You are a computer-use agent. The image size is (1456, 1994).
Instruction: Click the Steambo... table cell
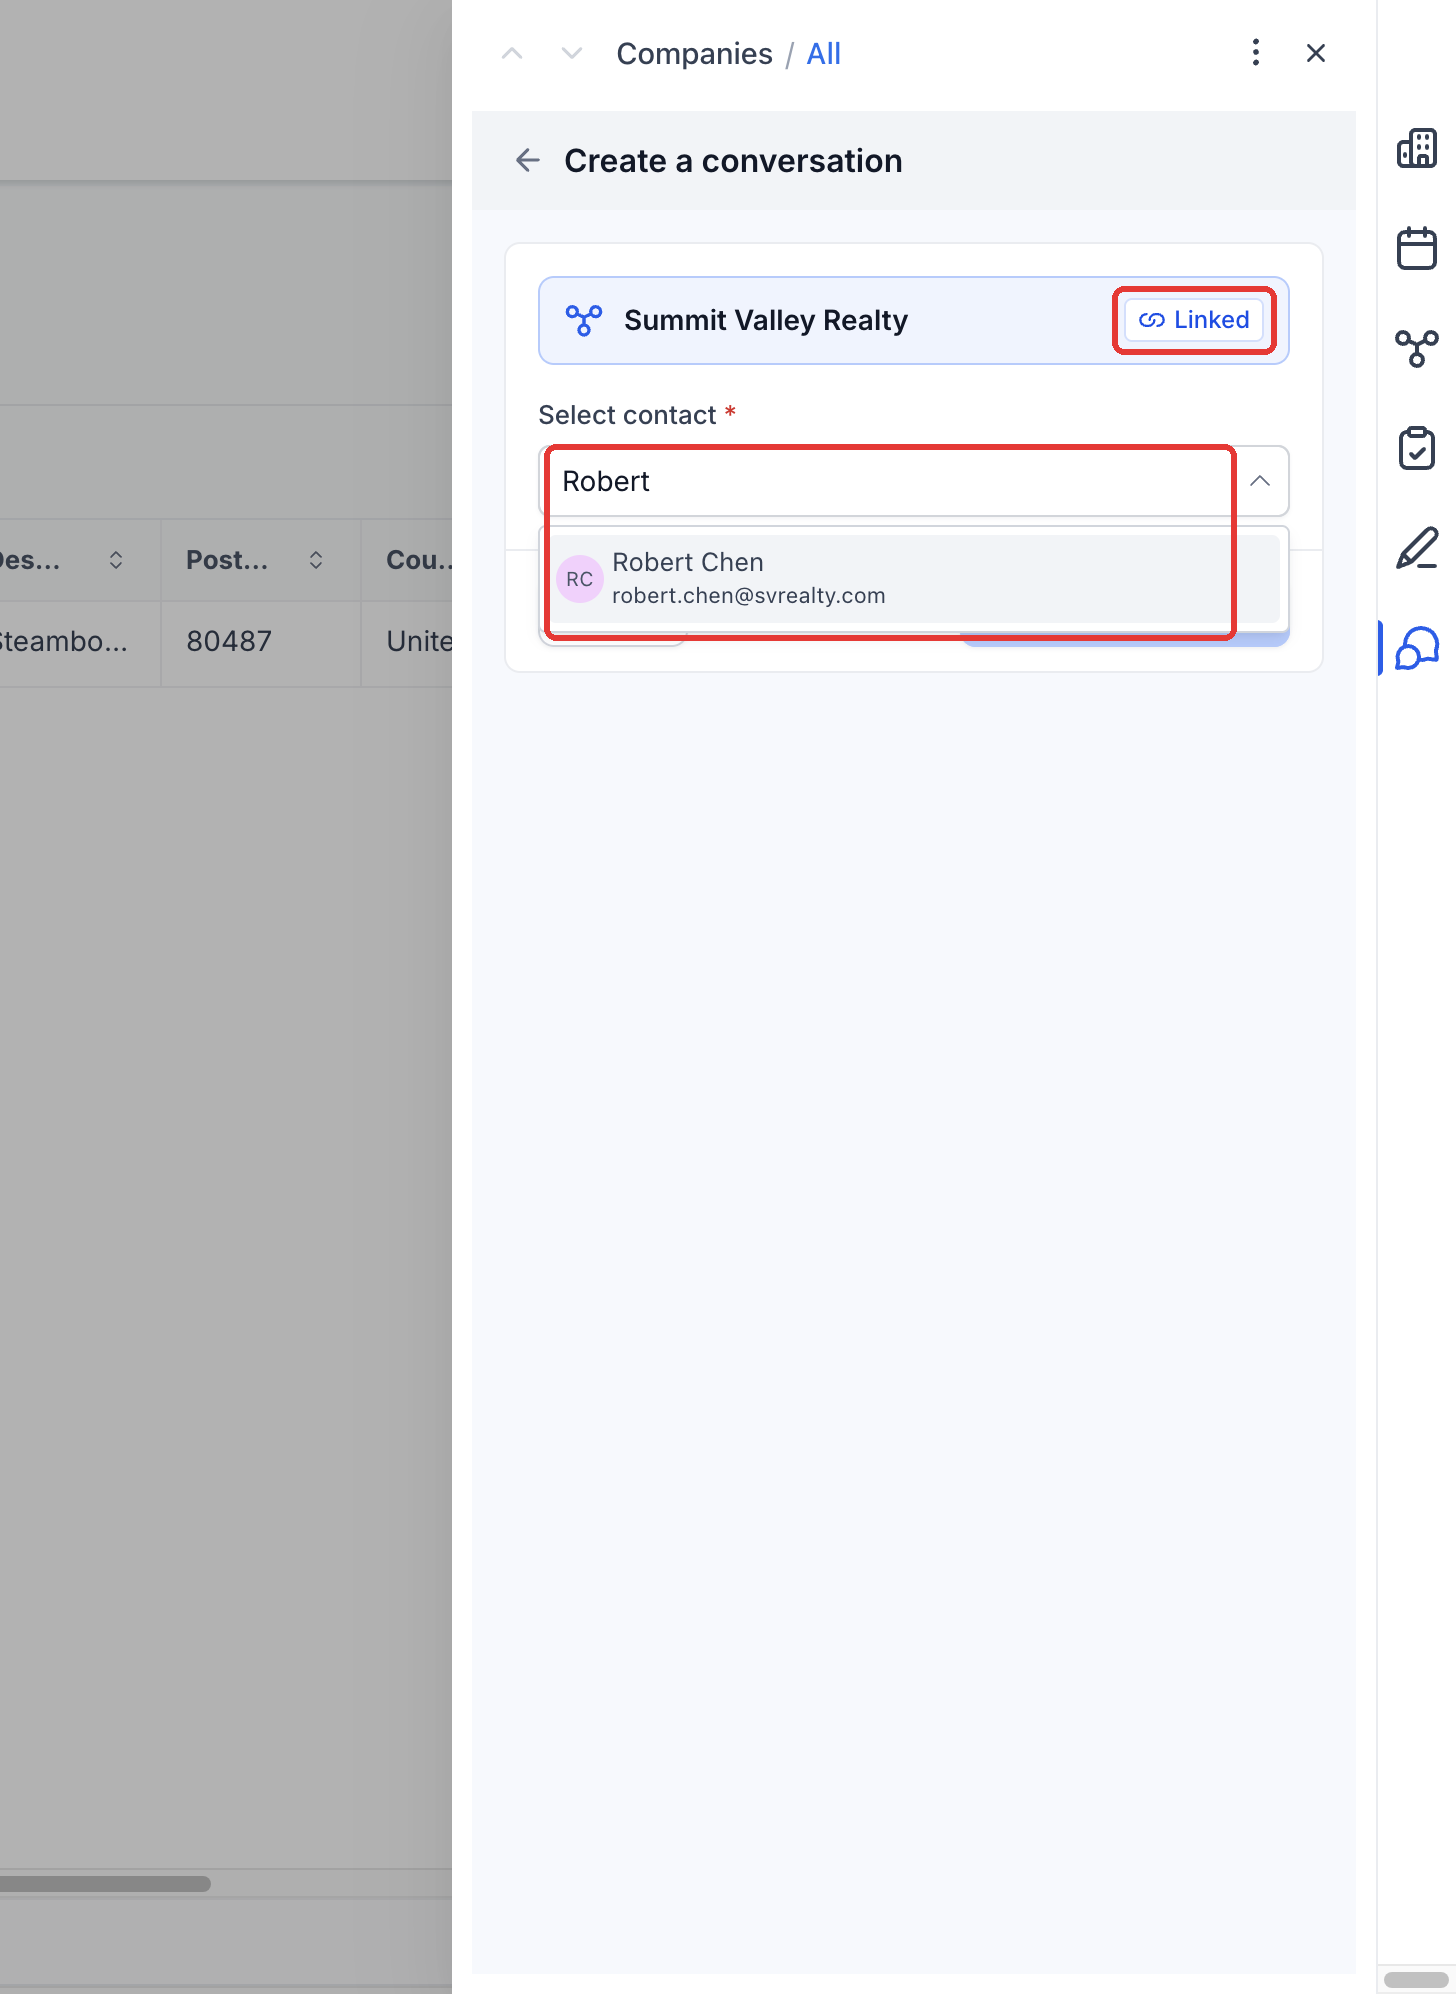point(80,641)
